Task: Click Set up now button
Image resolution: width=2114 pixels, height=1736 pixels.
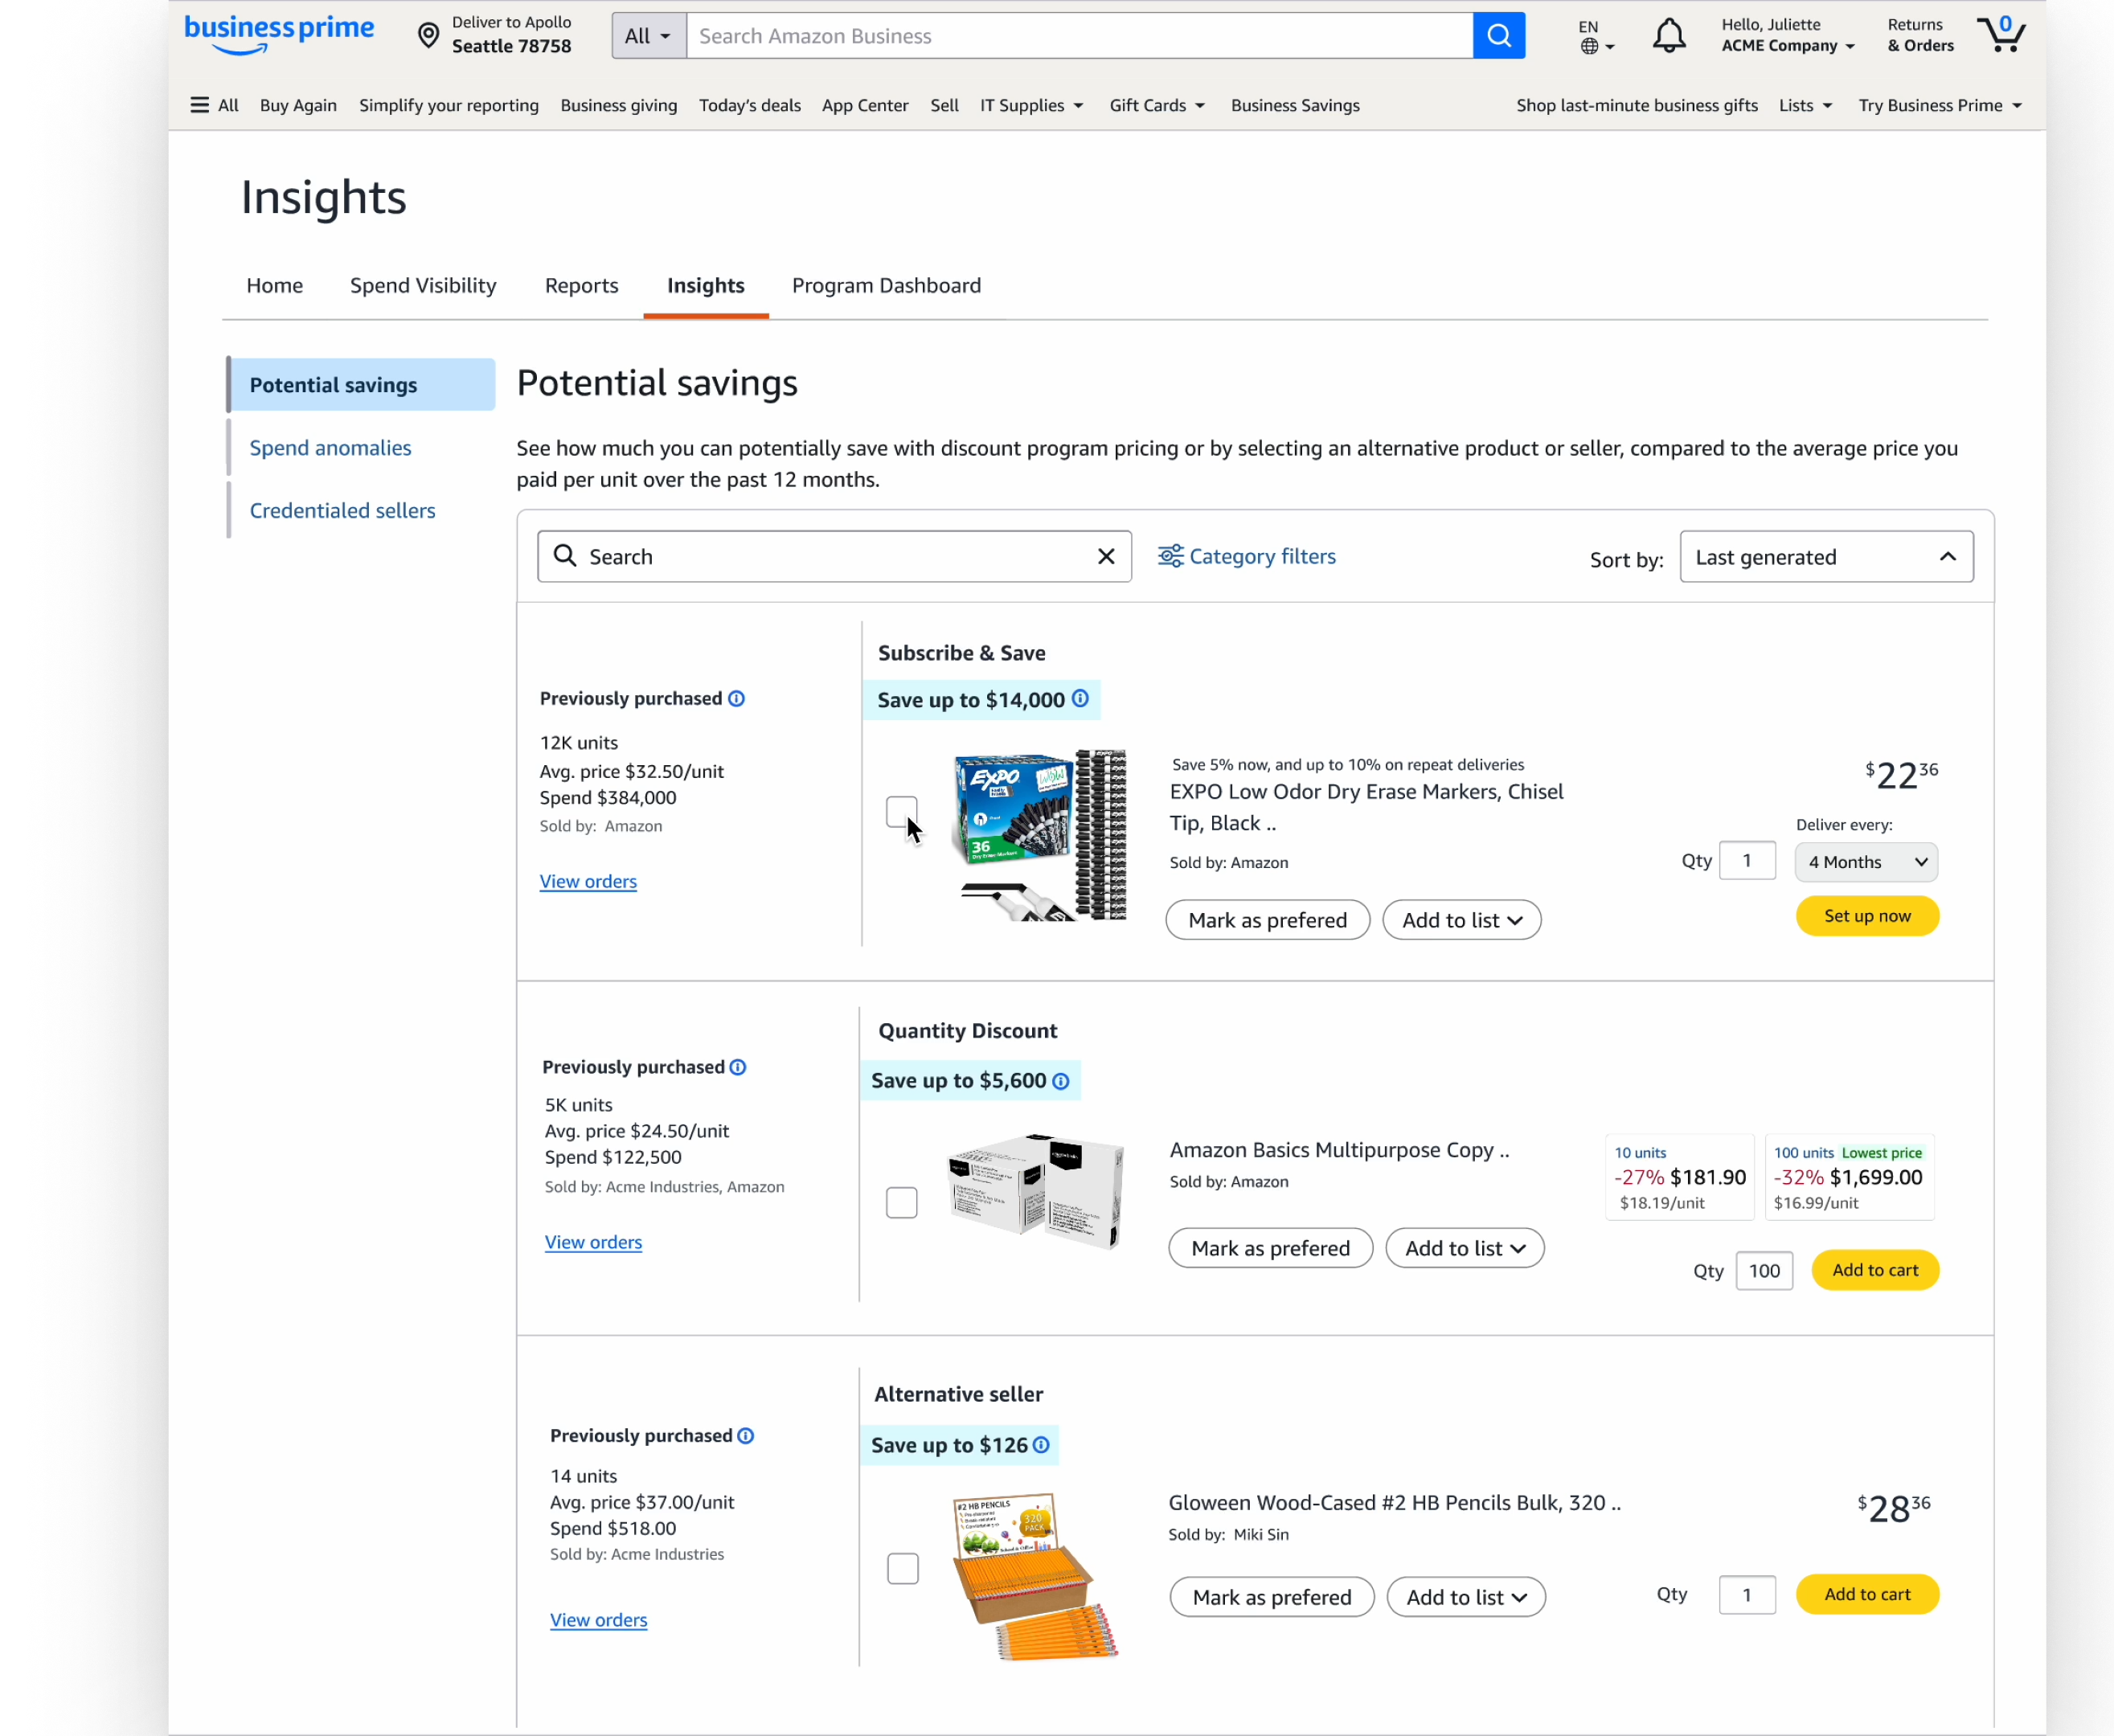Action: point(1867,916)
